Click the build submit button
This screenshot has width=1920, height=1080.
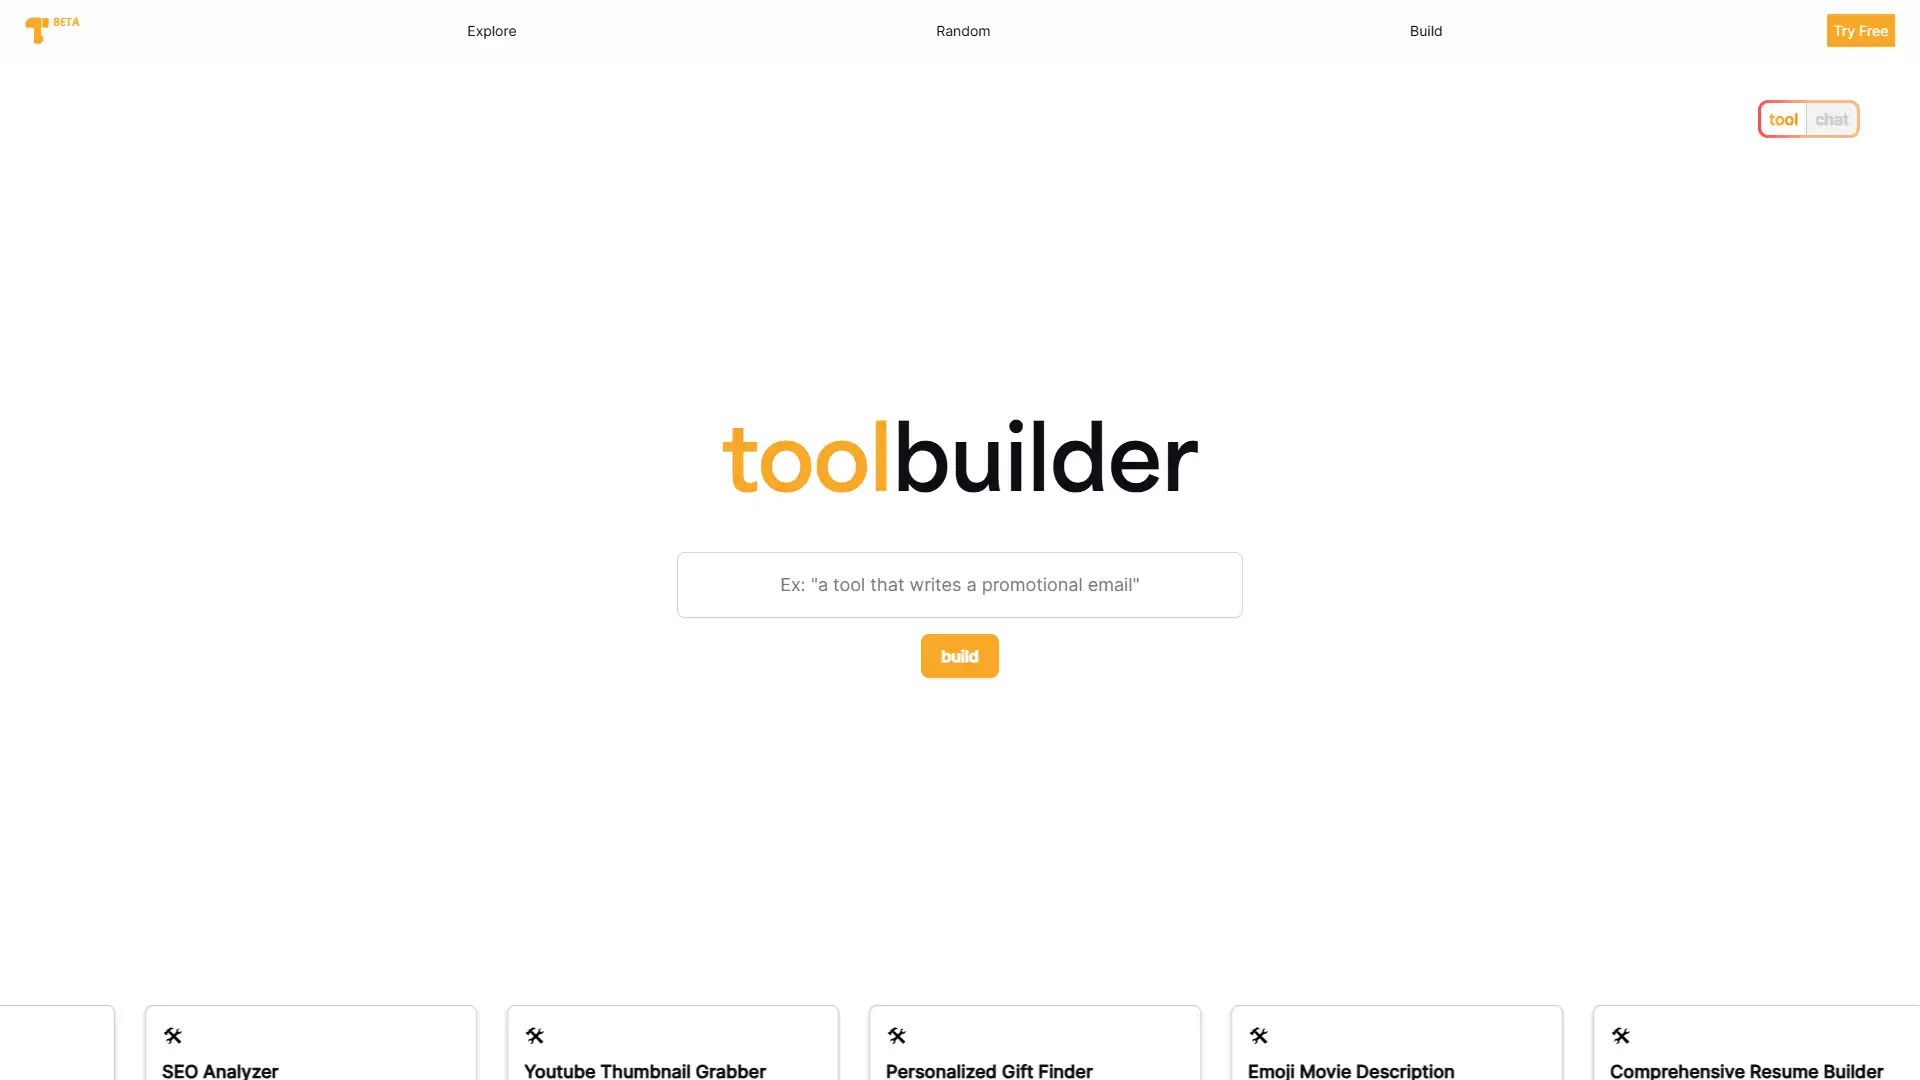pyautogui.click(x=959, y=655)
